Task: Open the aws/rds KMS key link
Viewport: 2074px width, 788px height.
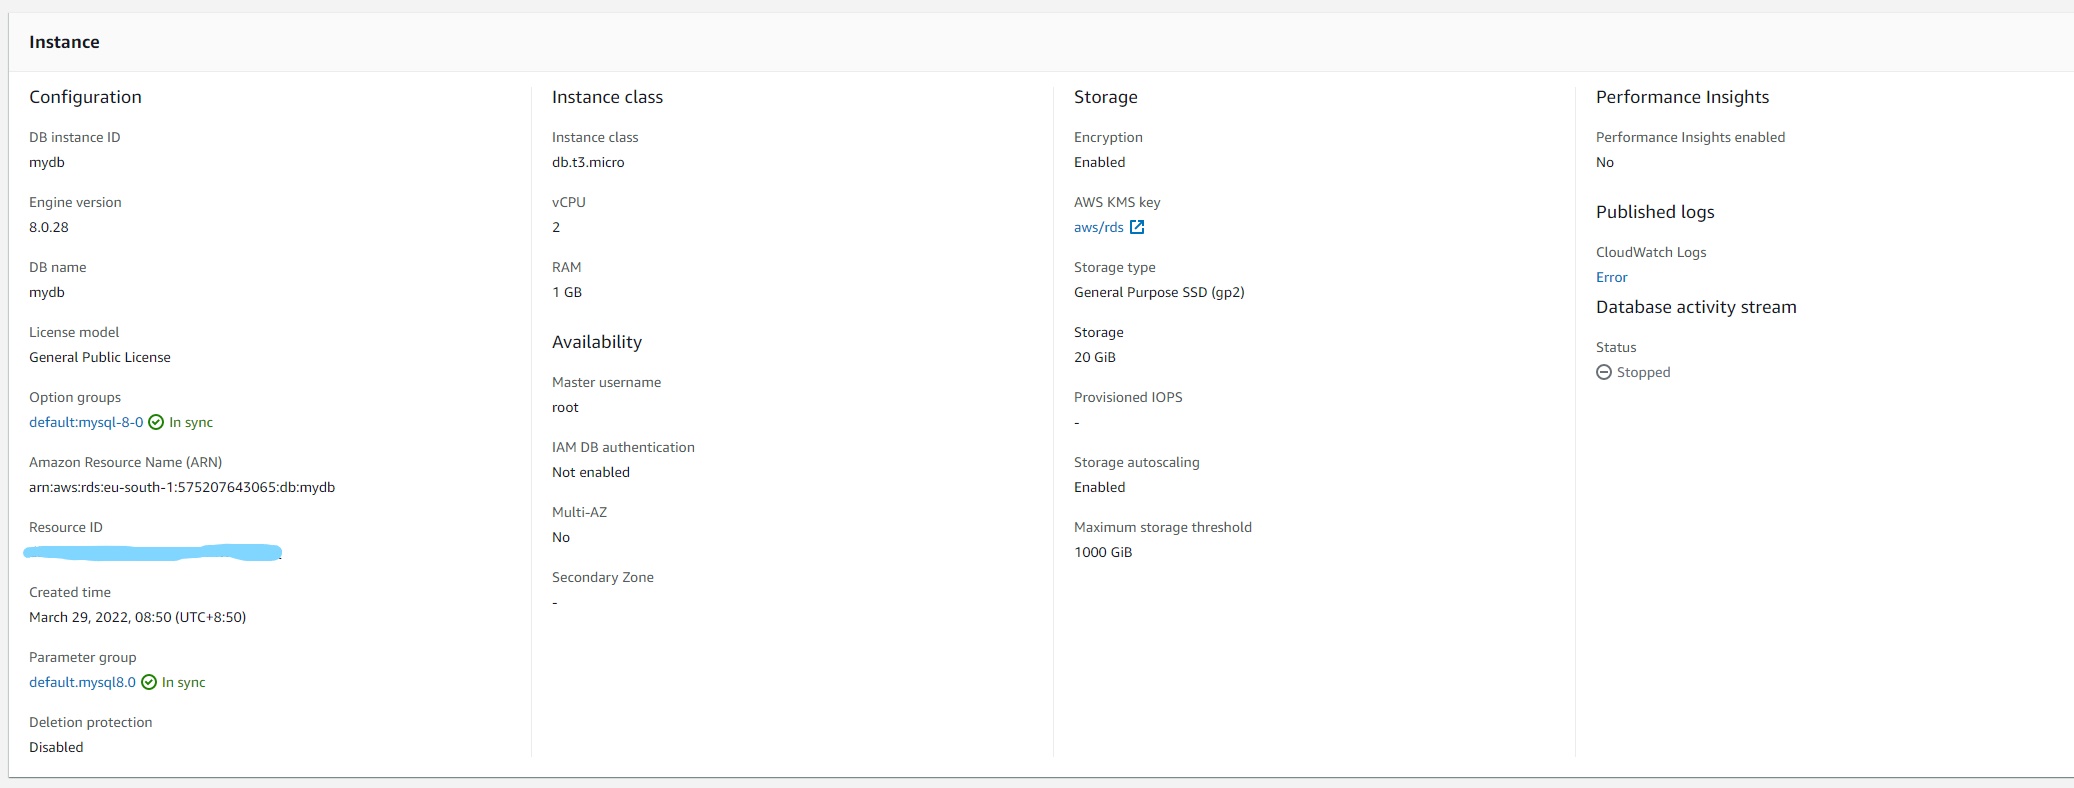Action: pos(1099,227)
